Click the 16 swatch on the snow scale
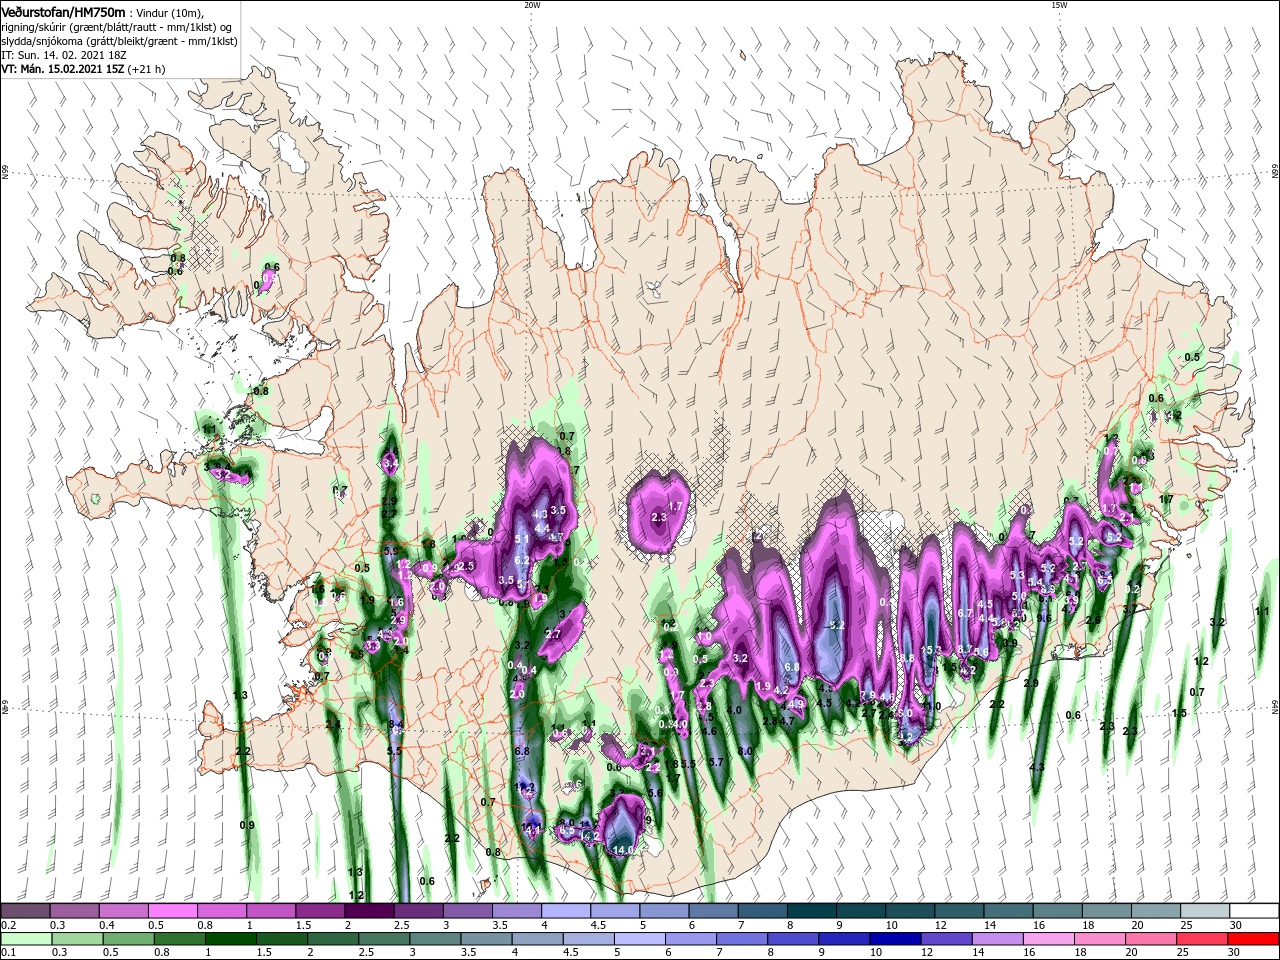 click(x=1058, y=910)
